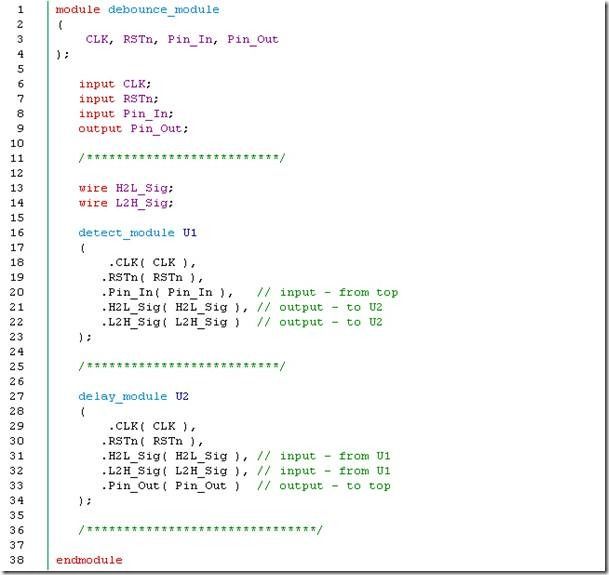The width and height of the screenshot is (609, 575).
Task: Click the 'module' keyword on line 1
Action: tap(78, 9)
